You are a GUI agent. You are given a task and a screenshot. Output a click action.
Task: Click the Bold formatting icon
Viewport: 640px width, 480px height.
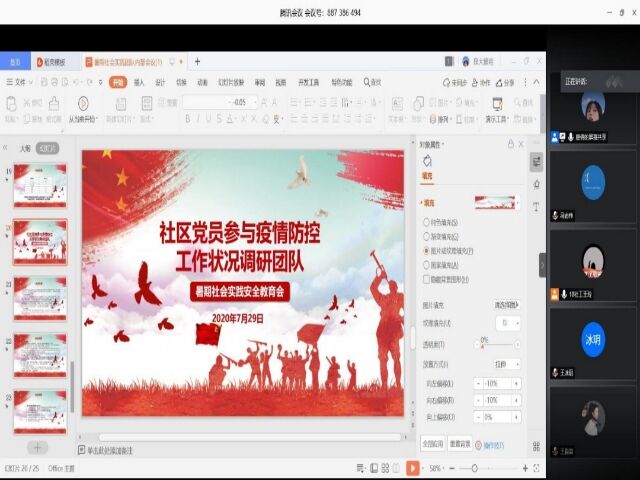187,118
